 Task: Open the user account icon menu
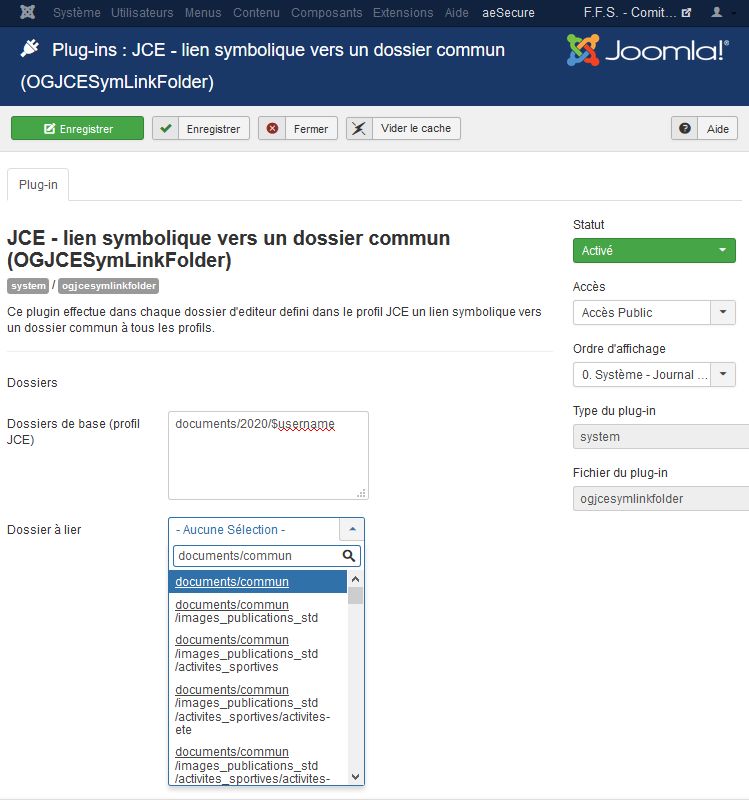tap(717, 12)
